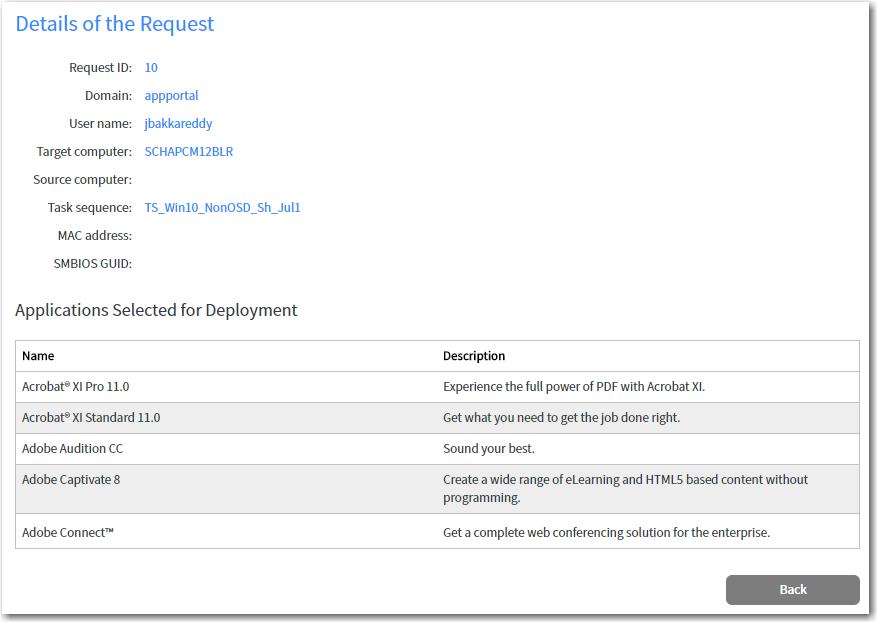Open the Request ID 10 link
877x622 pixels.
tap(150, 67)
